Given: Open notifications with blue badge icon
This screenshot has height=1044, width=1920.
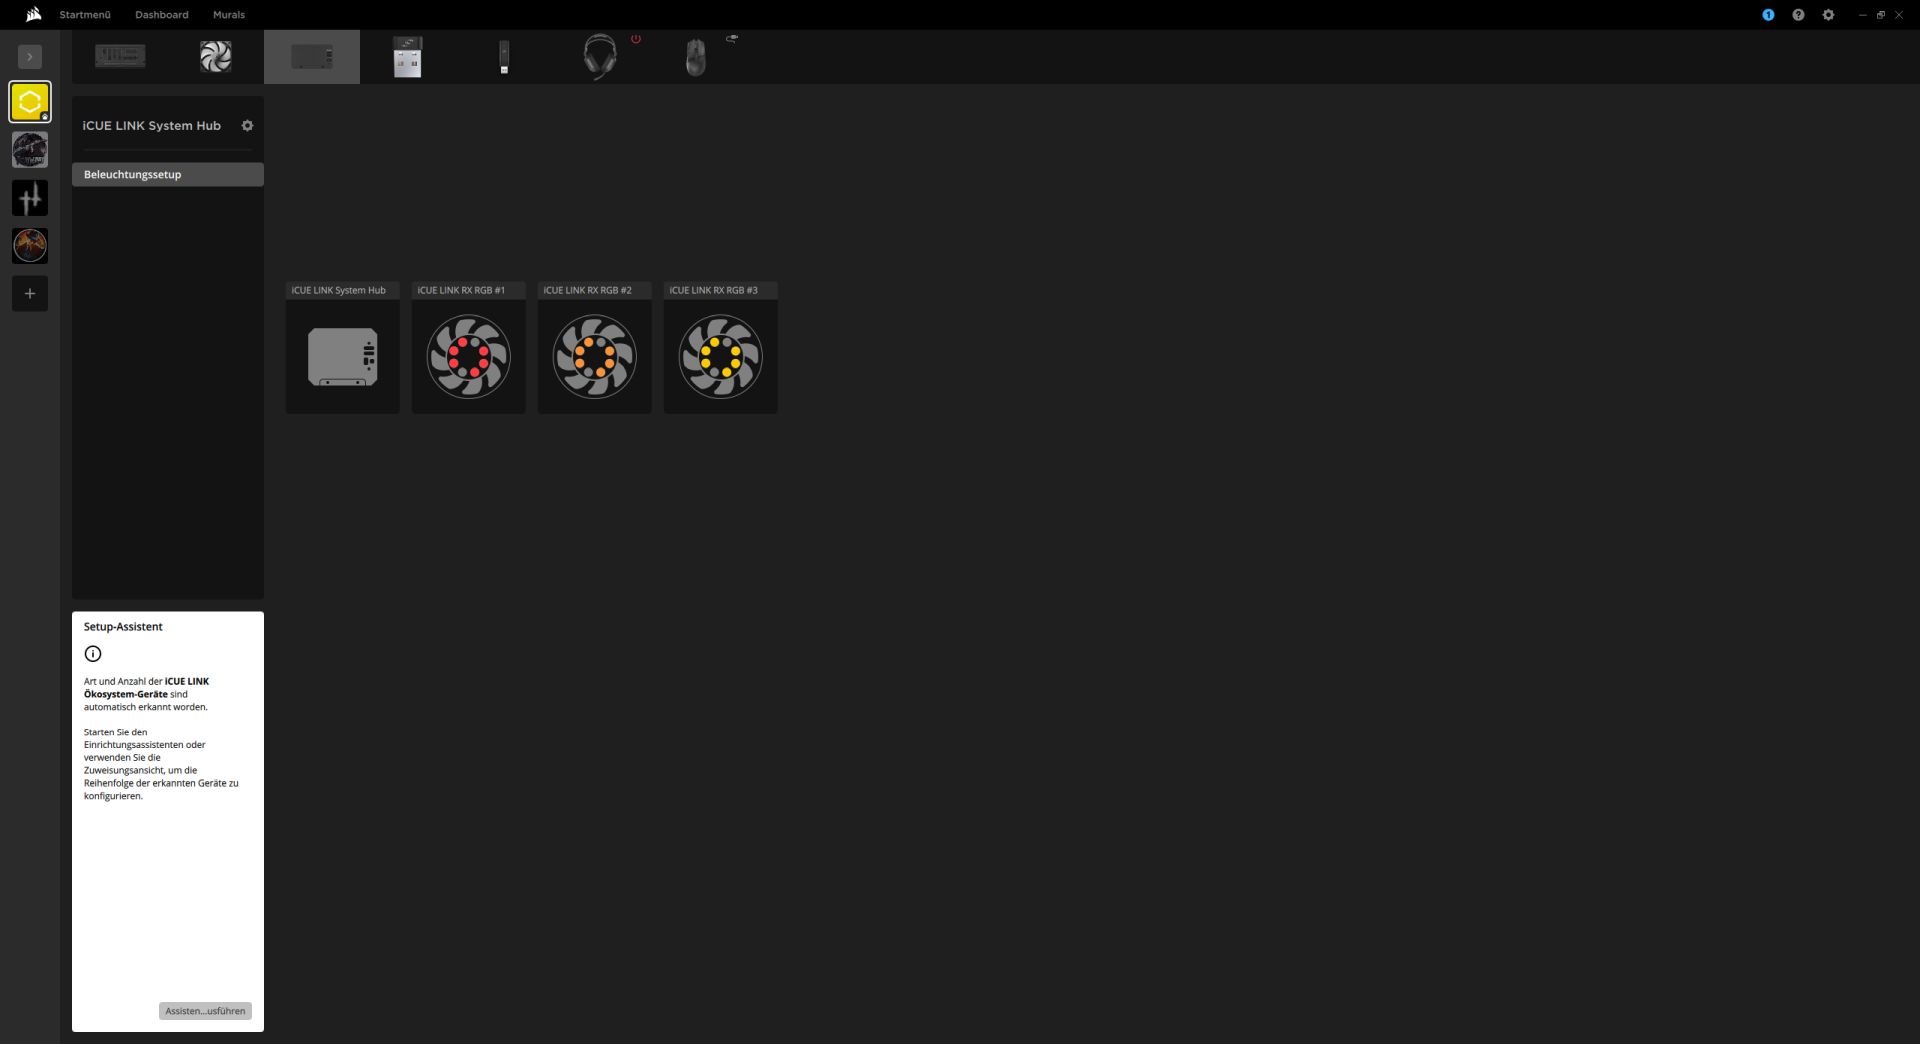Looking at the screenshot, I should pos(1768,15).
